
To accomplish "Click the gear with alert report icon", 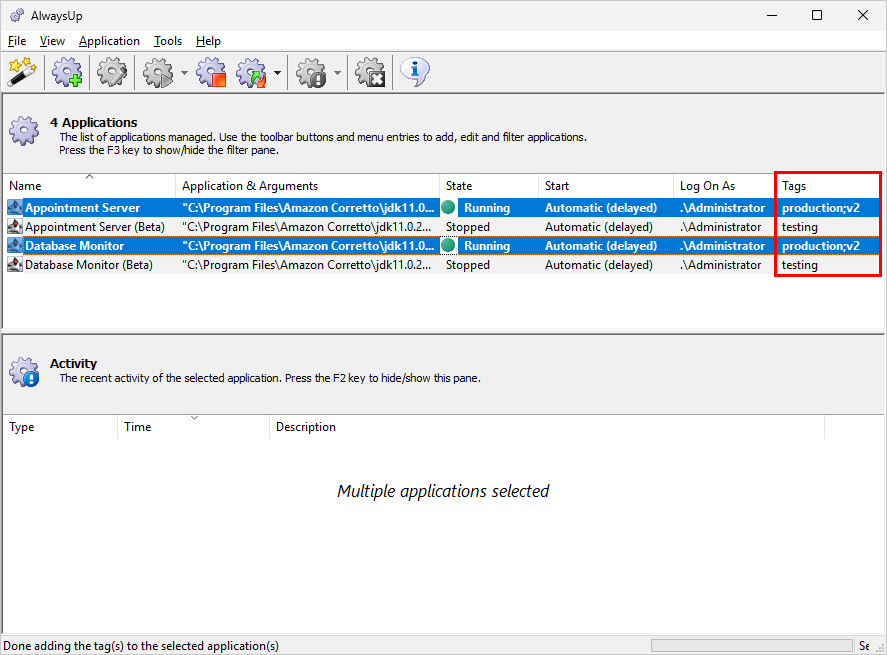I will (x=312, y=72).
